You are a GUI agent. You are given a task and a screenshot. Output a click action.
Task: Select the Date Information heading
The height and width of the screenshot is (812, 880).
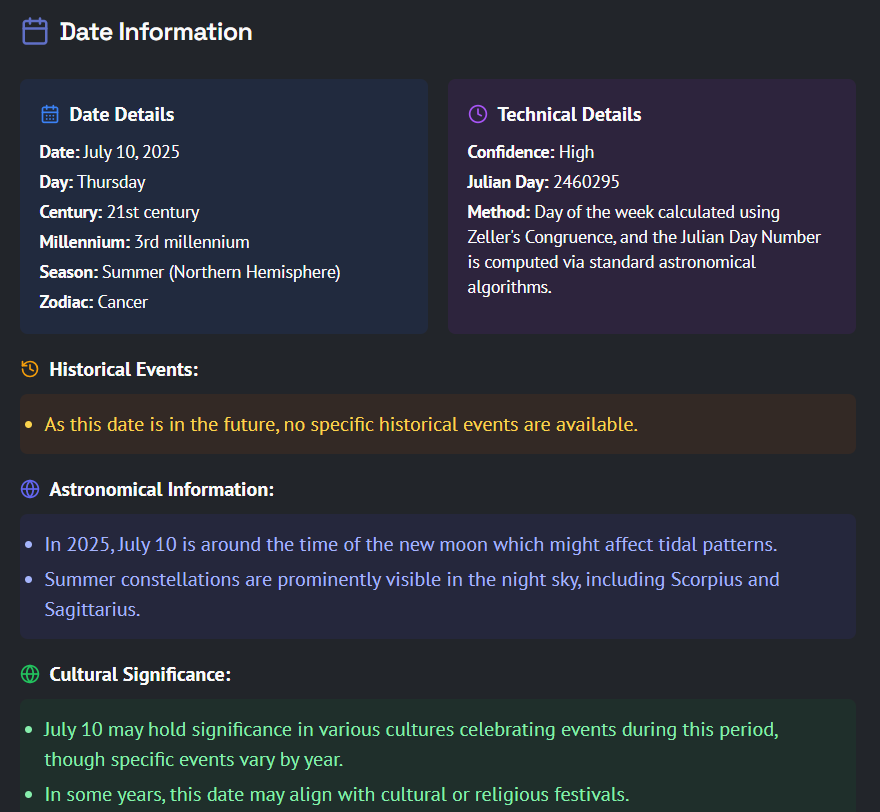156,31
